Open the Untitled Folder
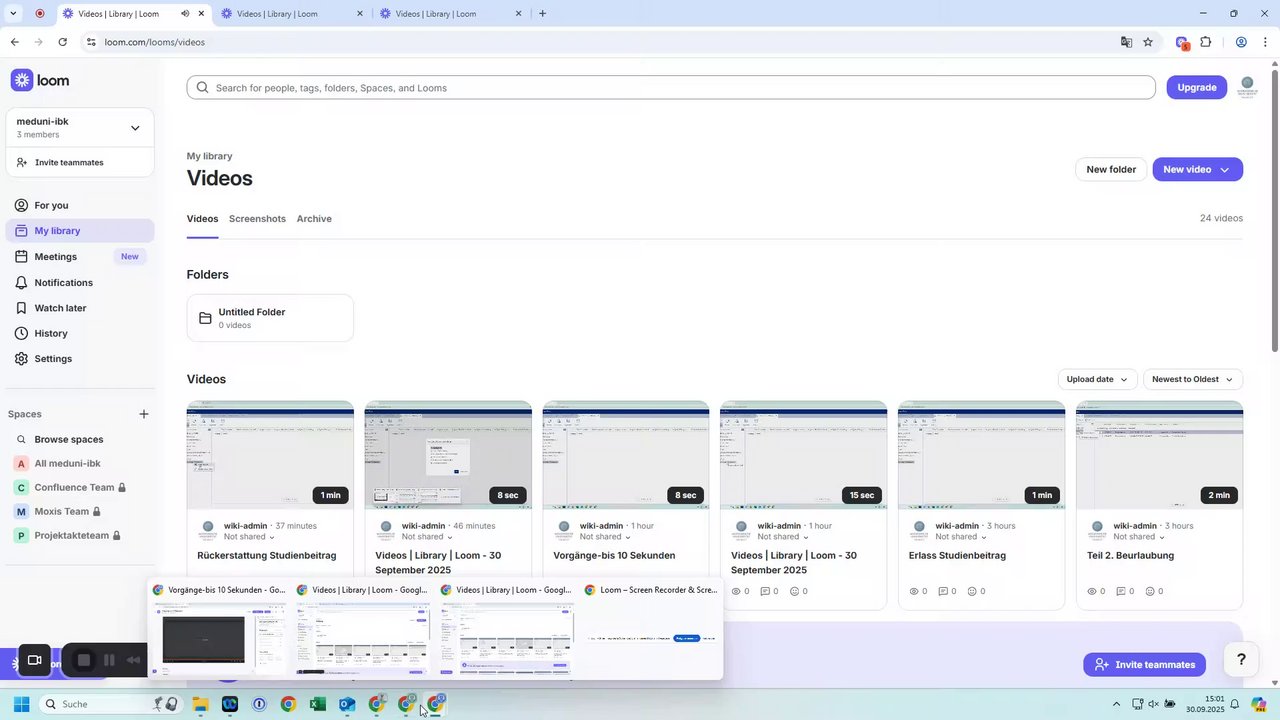This screenshot has height=720, width=1280. pyautogui.click(x=270, y=318)
